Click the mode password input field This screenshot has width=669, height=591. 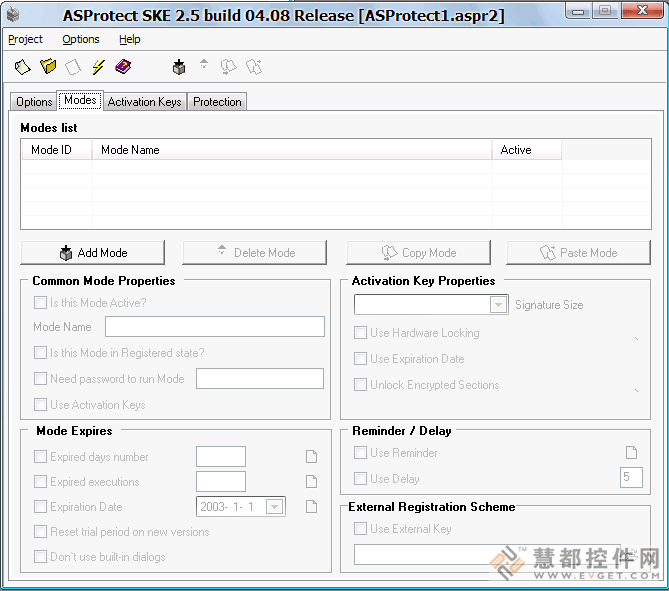click(x=260, y=378)
